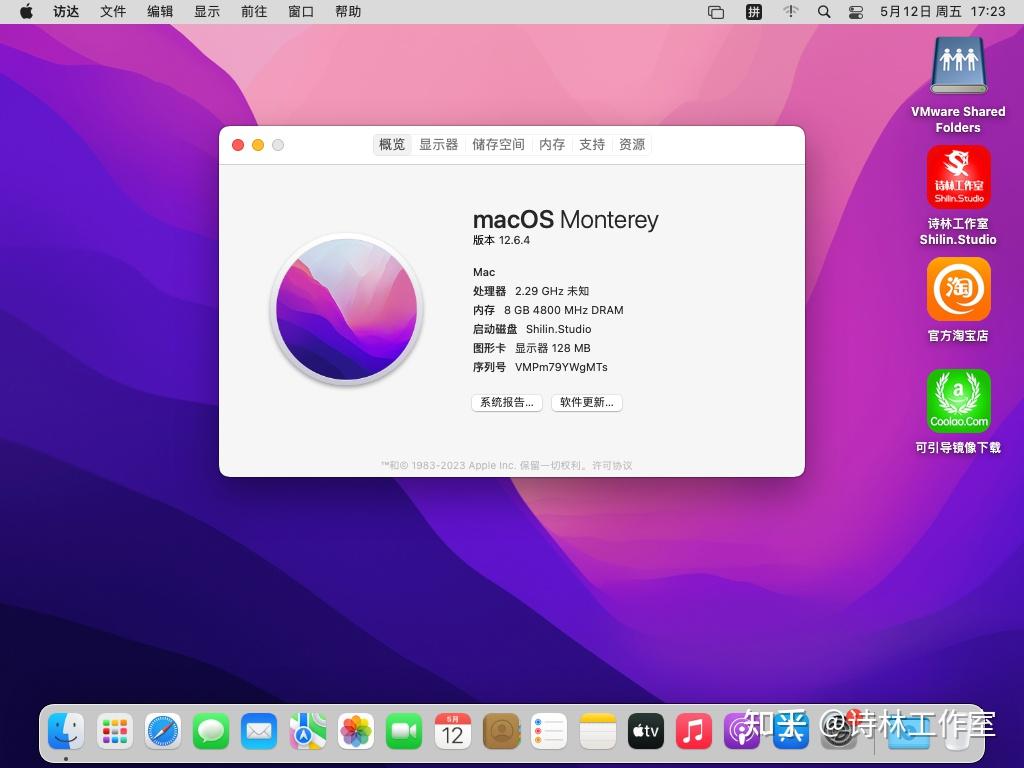Open the 许可协议 link

click(x=612, y=466)
